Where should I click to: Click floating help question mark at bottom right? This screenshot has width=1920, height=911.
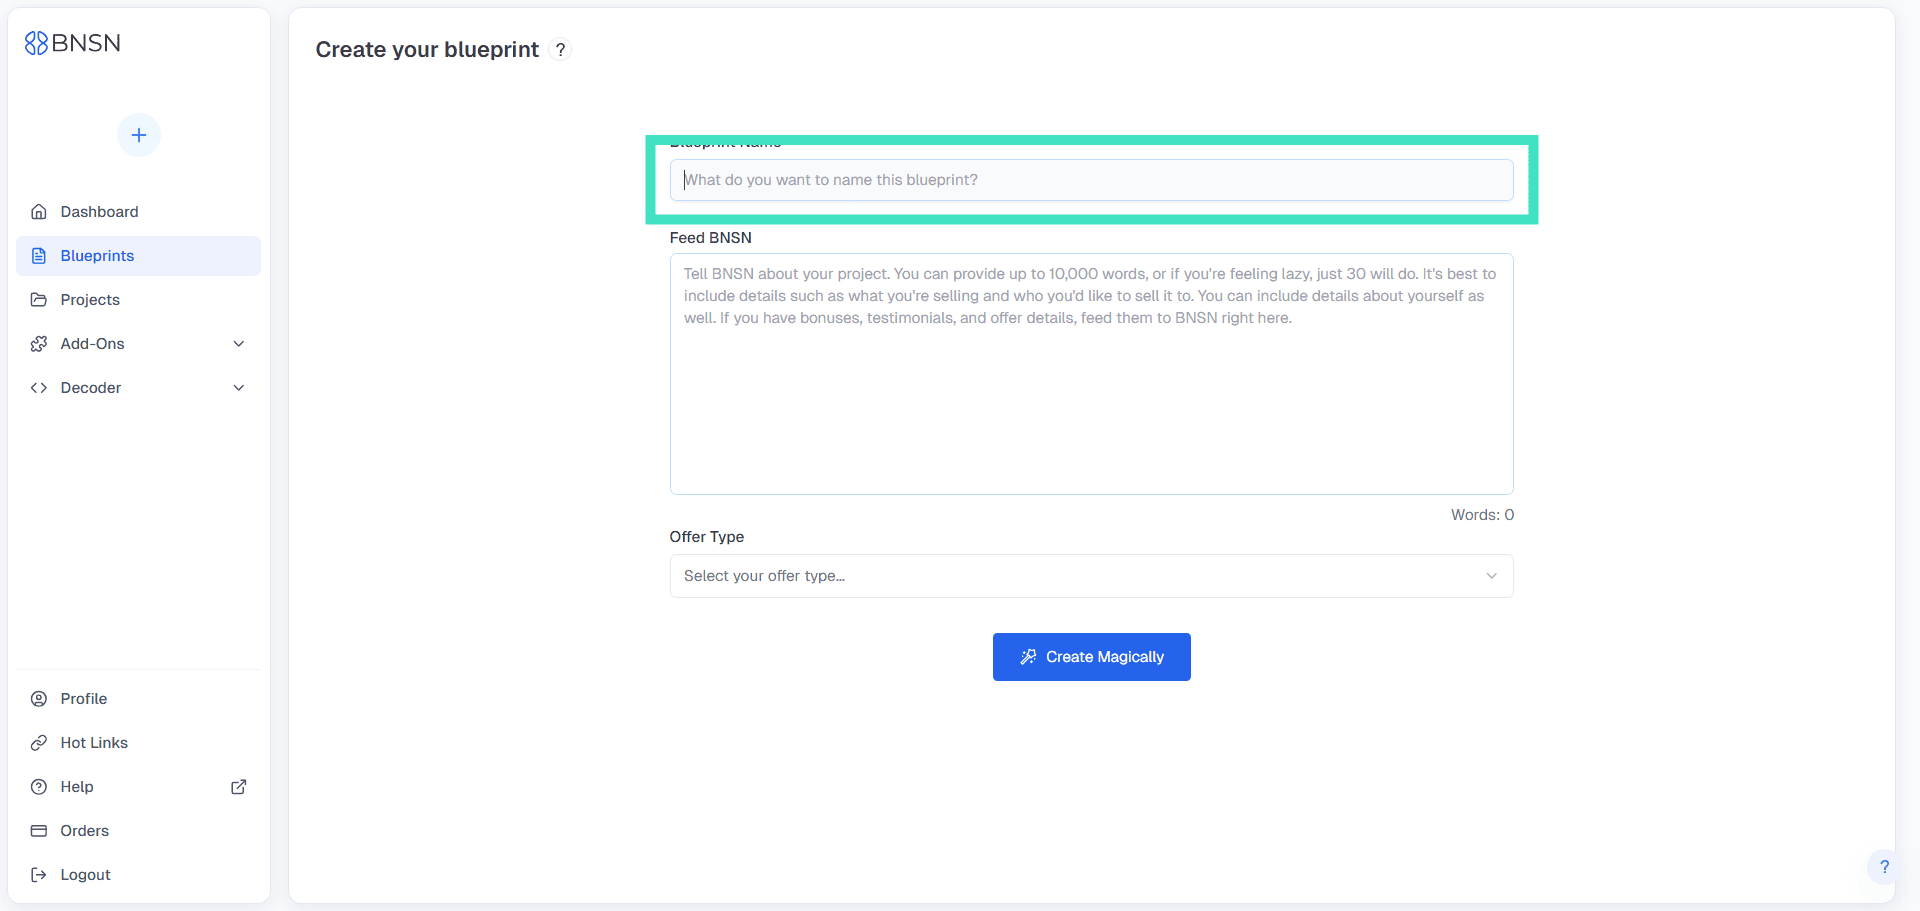(x=1884, y=867)
